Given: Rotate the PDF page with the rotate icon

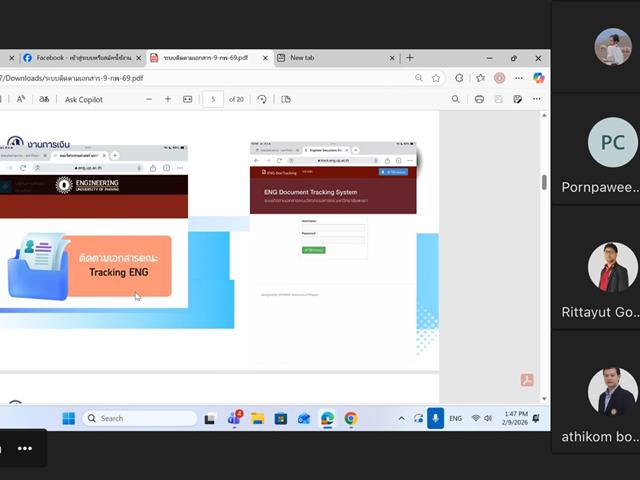Looking at the screenshot, I should (x=262, y=99).
